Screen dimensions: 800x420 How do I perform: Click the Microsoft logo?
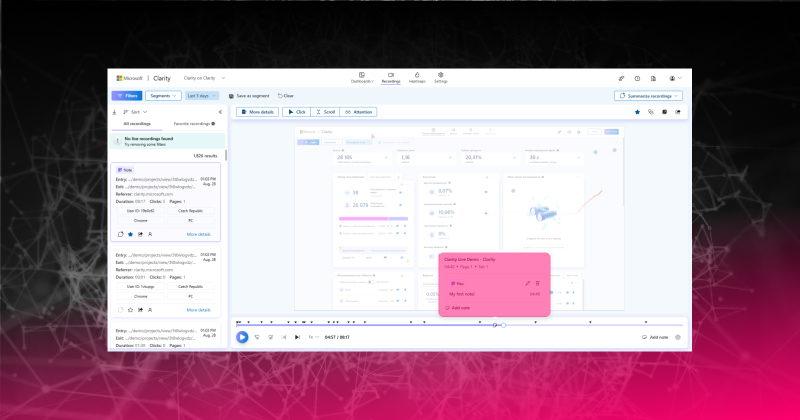[129, 78]
